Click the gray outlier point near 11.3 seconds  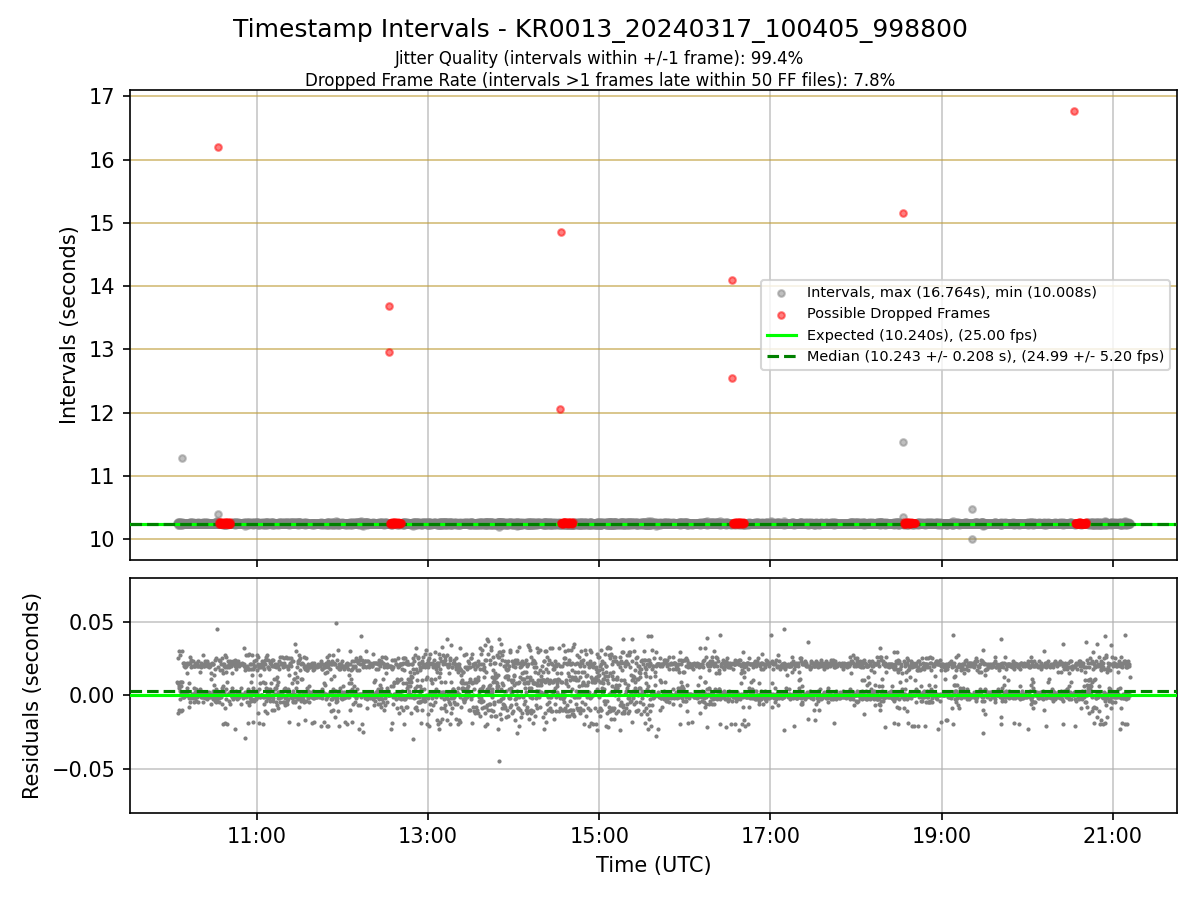pos(182,458)
